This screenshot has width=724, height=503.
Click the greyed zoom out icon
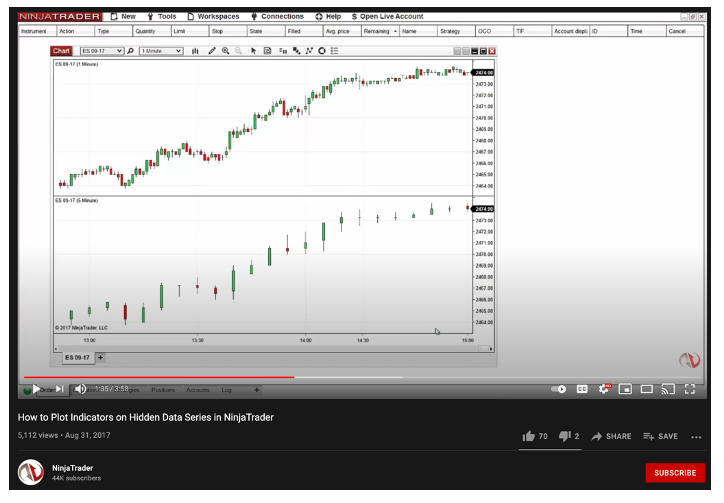238,51
